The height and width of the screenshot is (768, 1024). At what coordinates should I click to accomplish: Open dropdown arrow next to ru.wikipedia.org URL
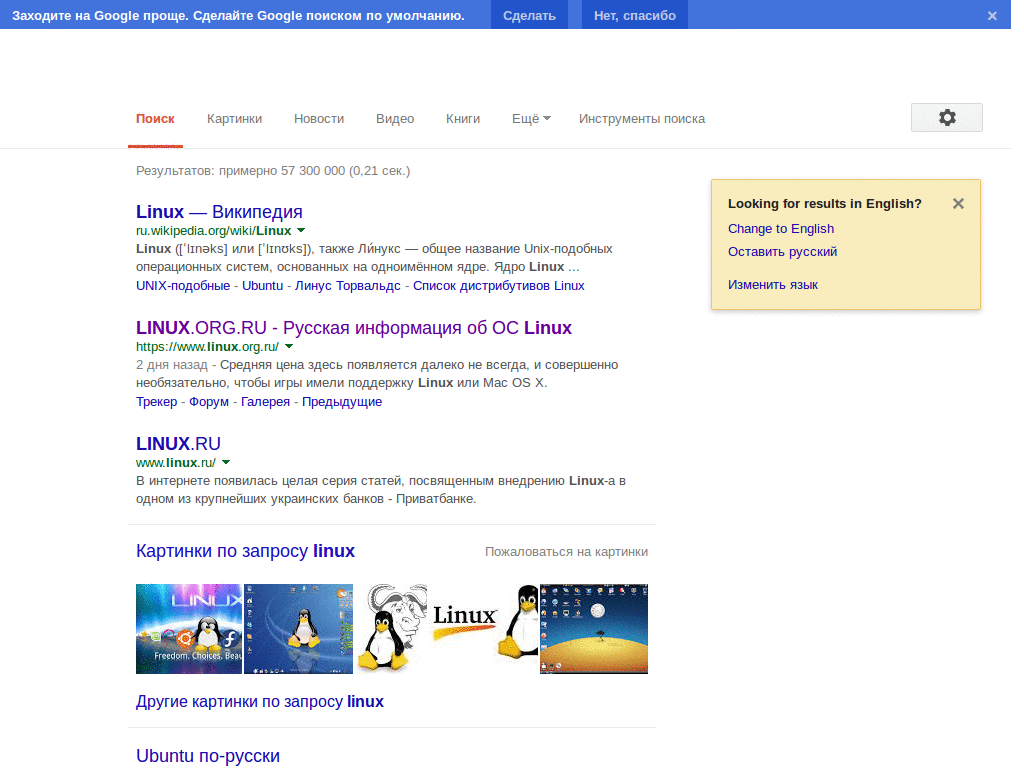pos(301,231)
